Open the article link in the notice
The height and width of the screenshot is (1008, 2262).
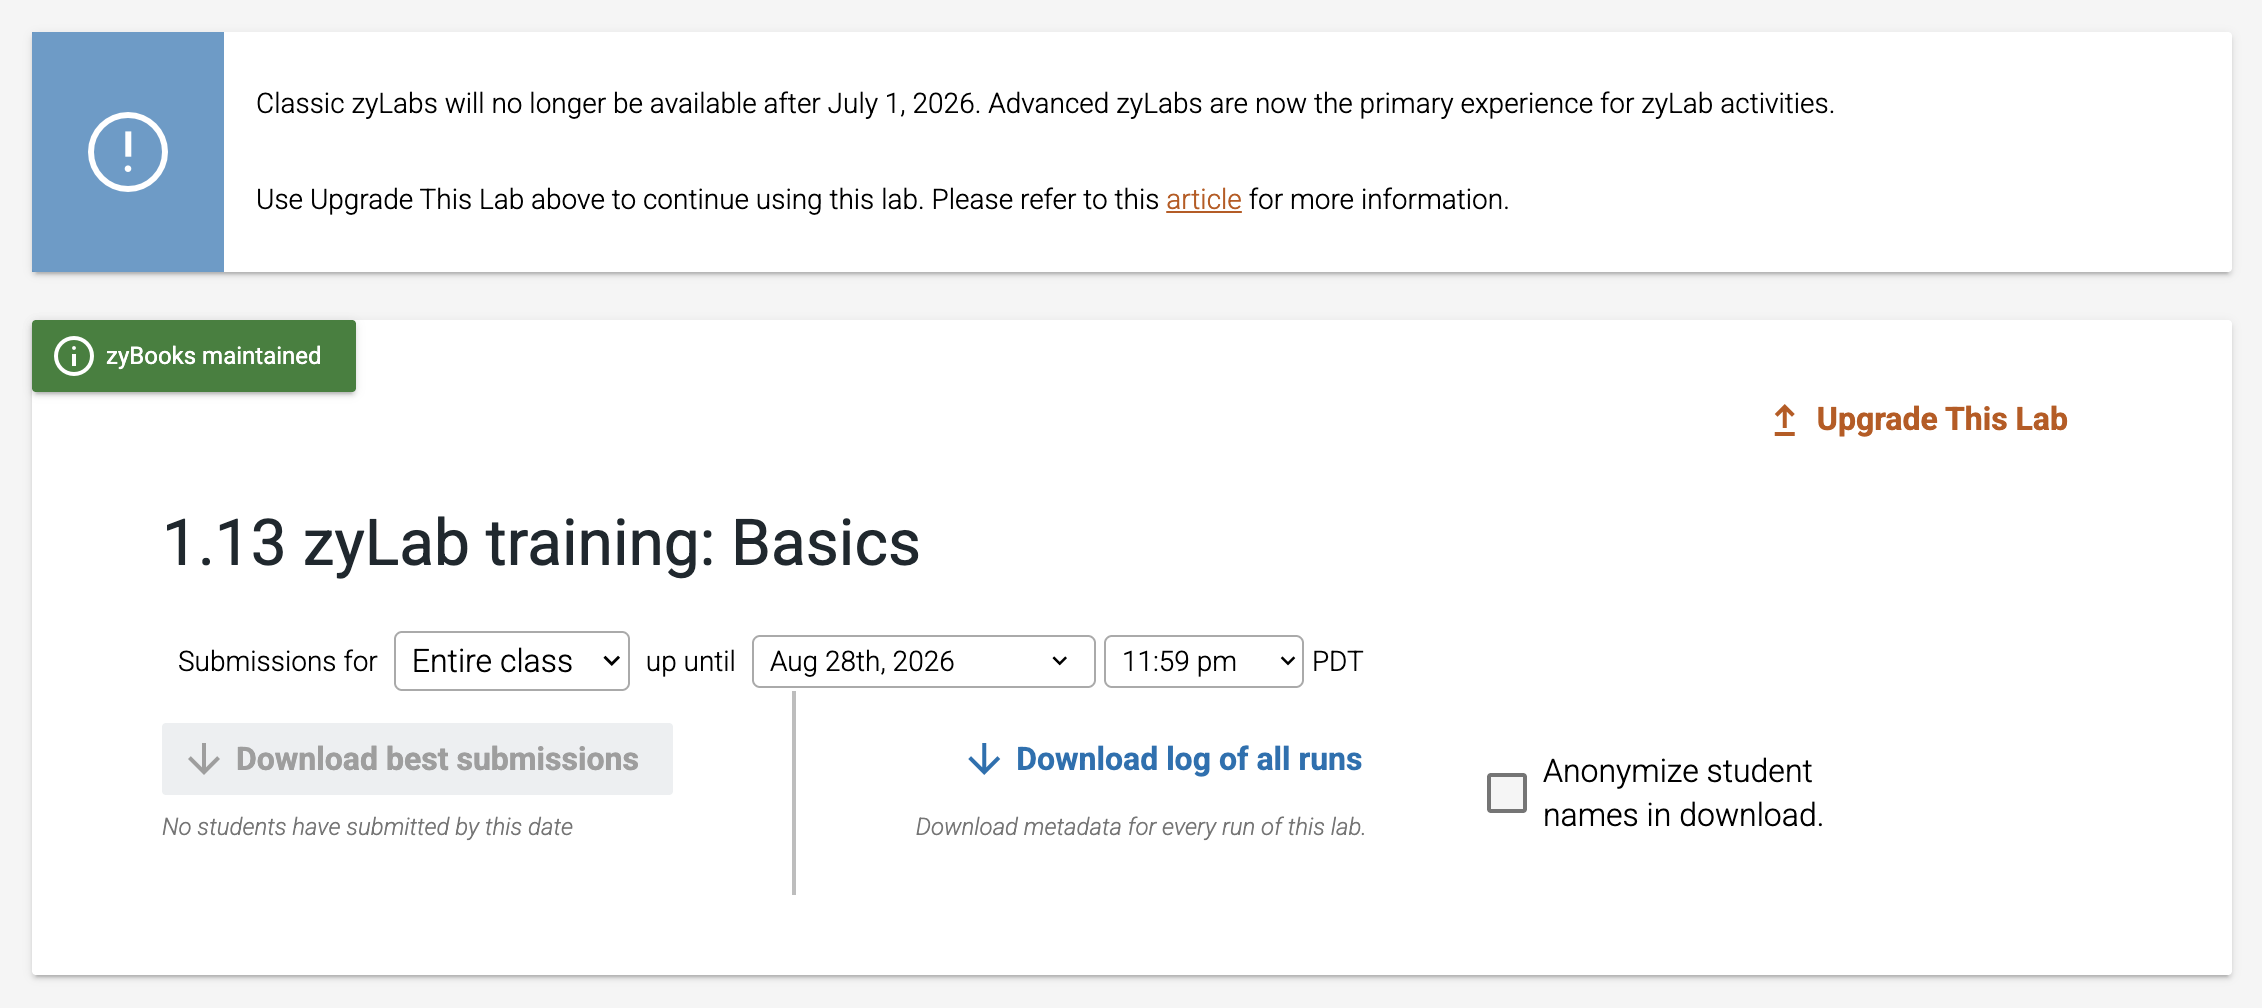[x=1203, y=200]
